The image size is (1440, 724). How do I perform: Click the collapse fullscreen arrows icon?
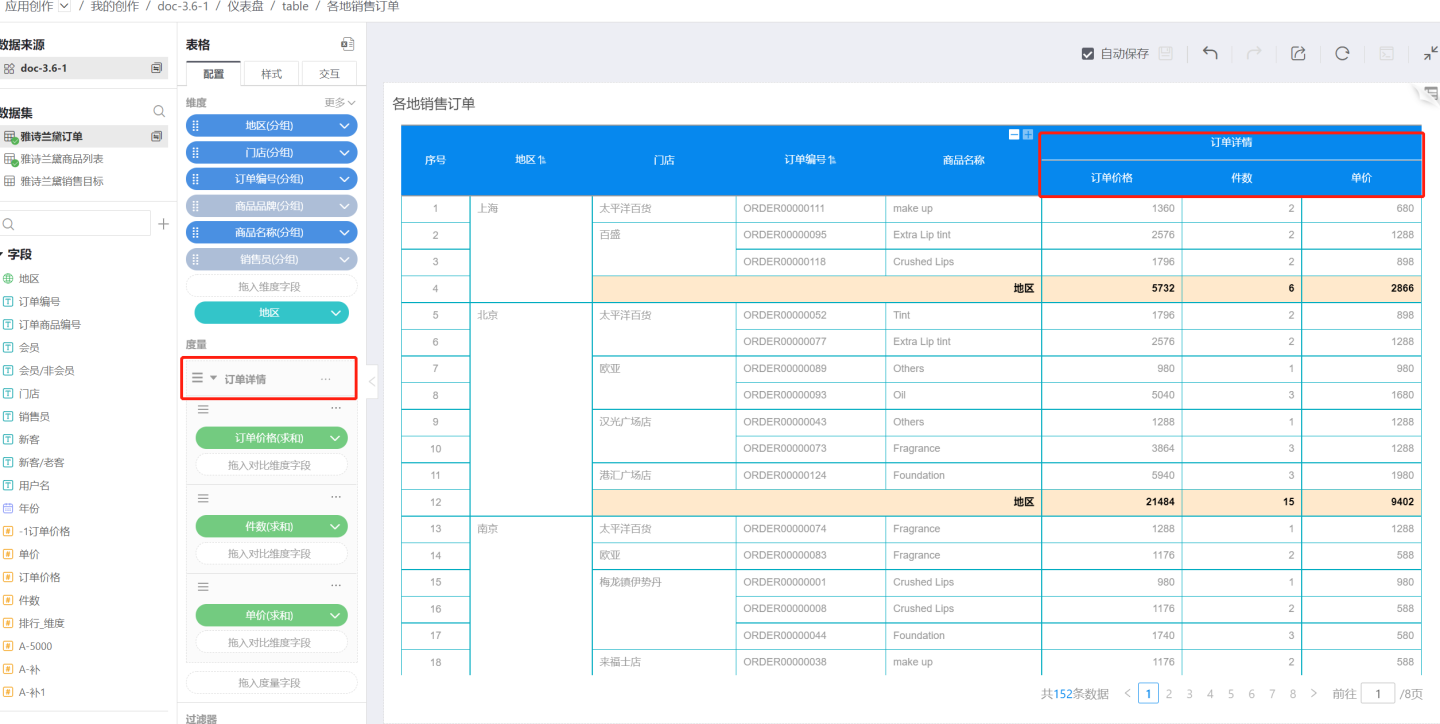1430,54
